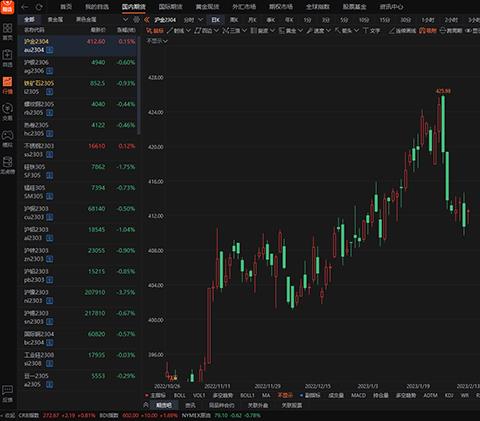Screen dimensions: 480x421
Task: Open the 关联外盘 bottom tab
Action: click(258, 405)
